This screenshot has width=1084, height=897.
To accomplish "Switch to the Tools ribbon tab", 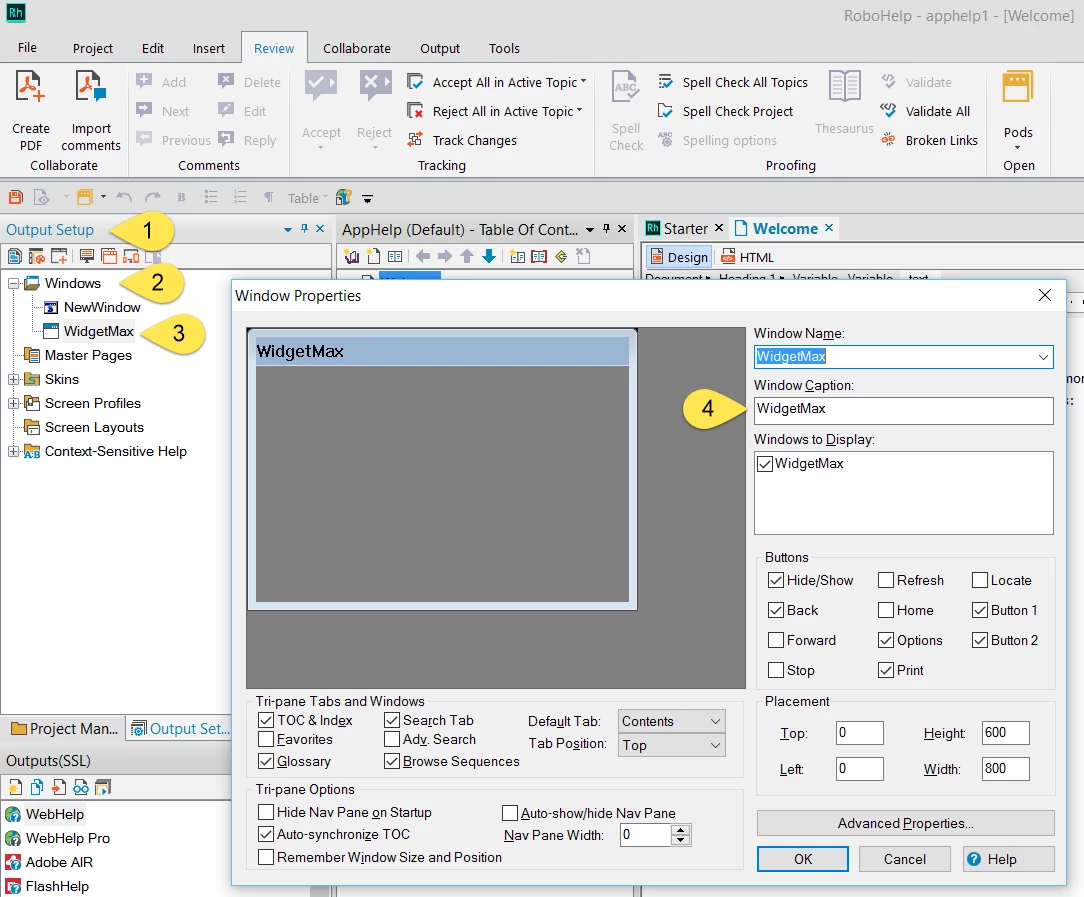I will point(504,48).
